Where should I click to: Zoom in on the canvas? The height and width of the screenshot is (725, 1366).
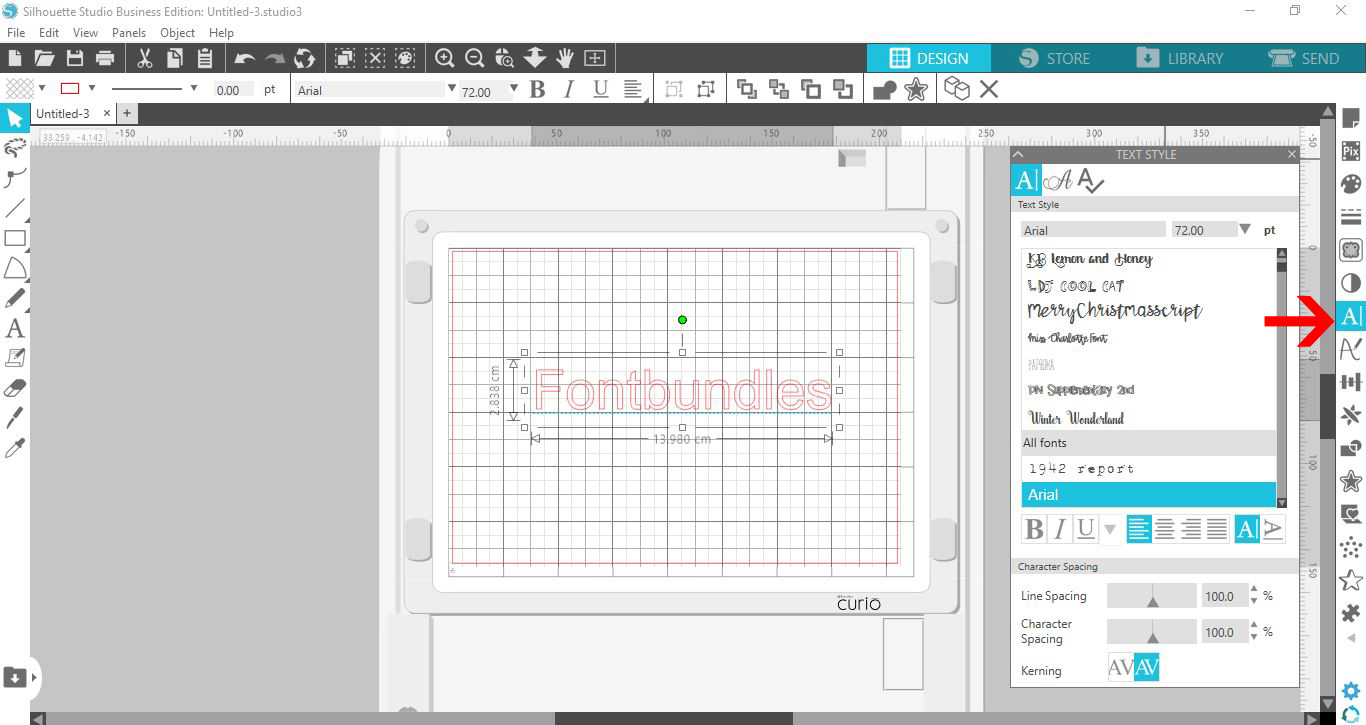click(x=445, y=58)
